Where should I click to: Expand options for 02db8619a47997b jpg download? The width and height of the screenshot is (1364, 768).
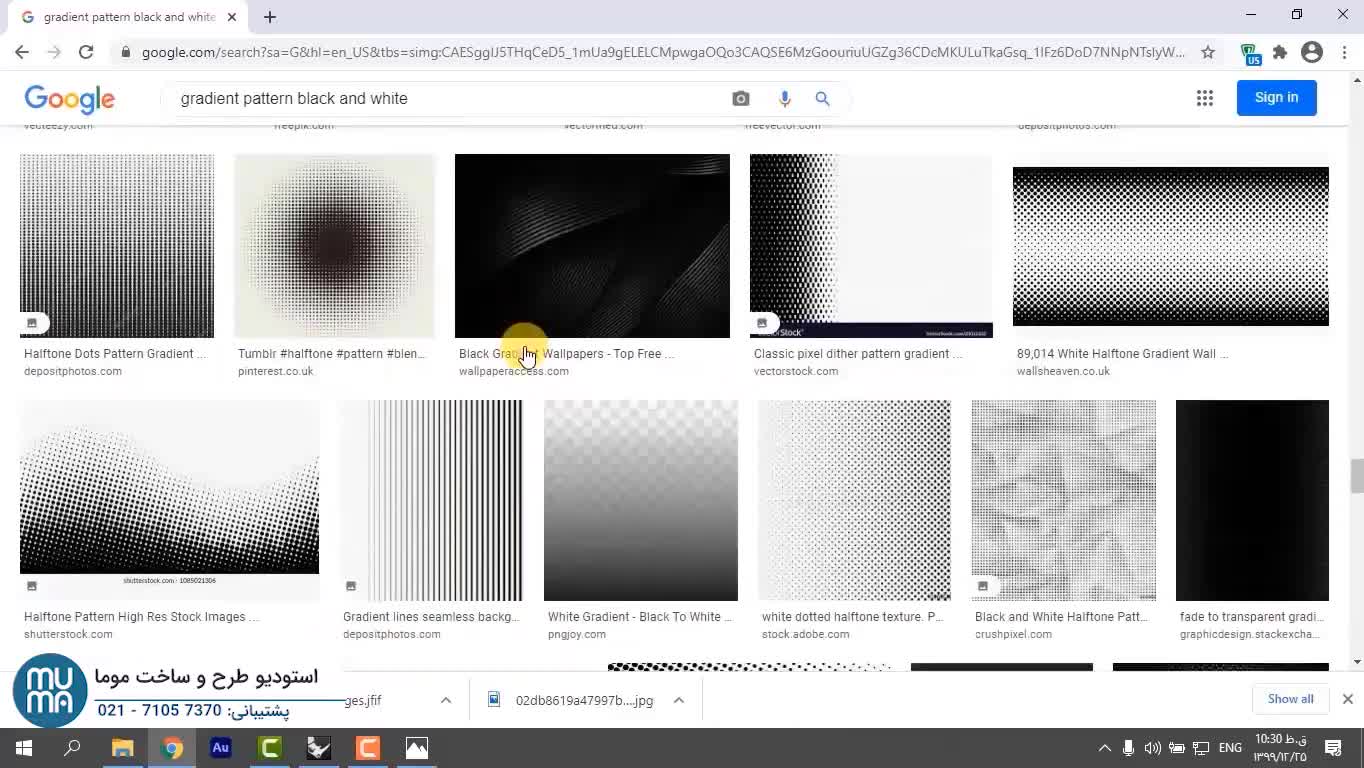click(678, 700)
